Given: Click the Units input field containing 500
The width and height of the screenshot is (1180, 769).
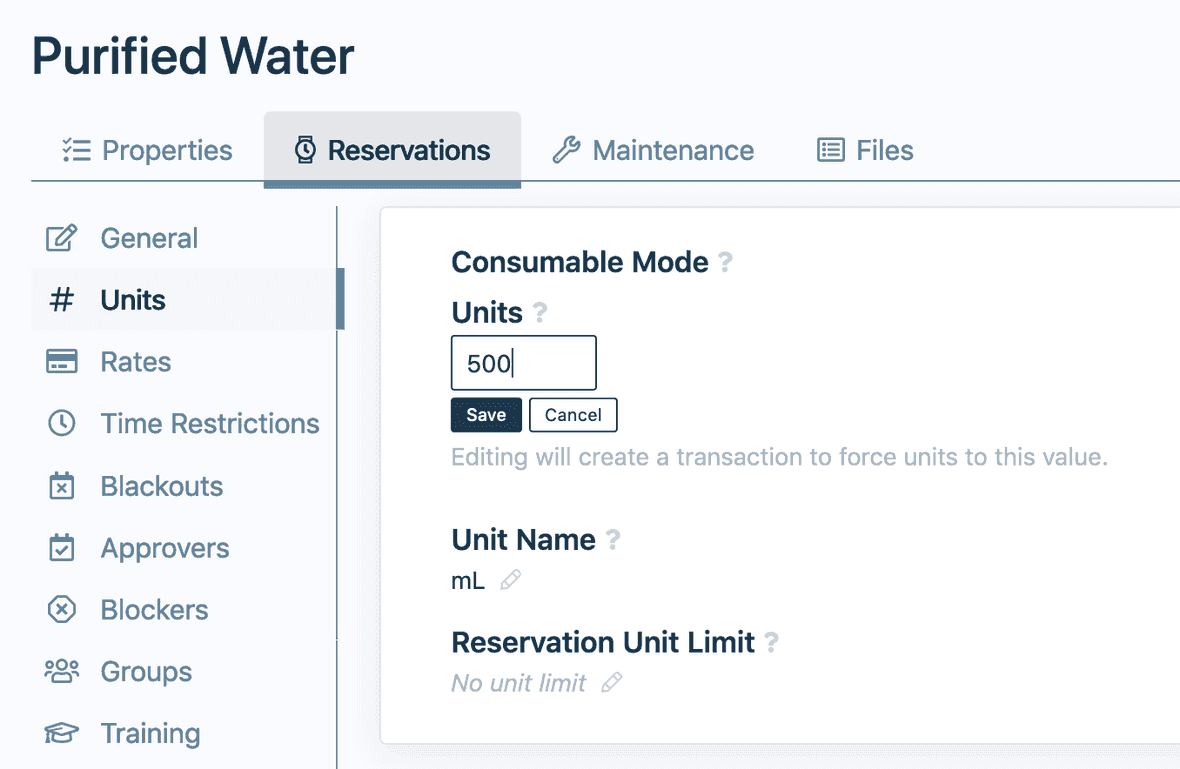Looking at the screenshot, I should [x=523, y=363].
